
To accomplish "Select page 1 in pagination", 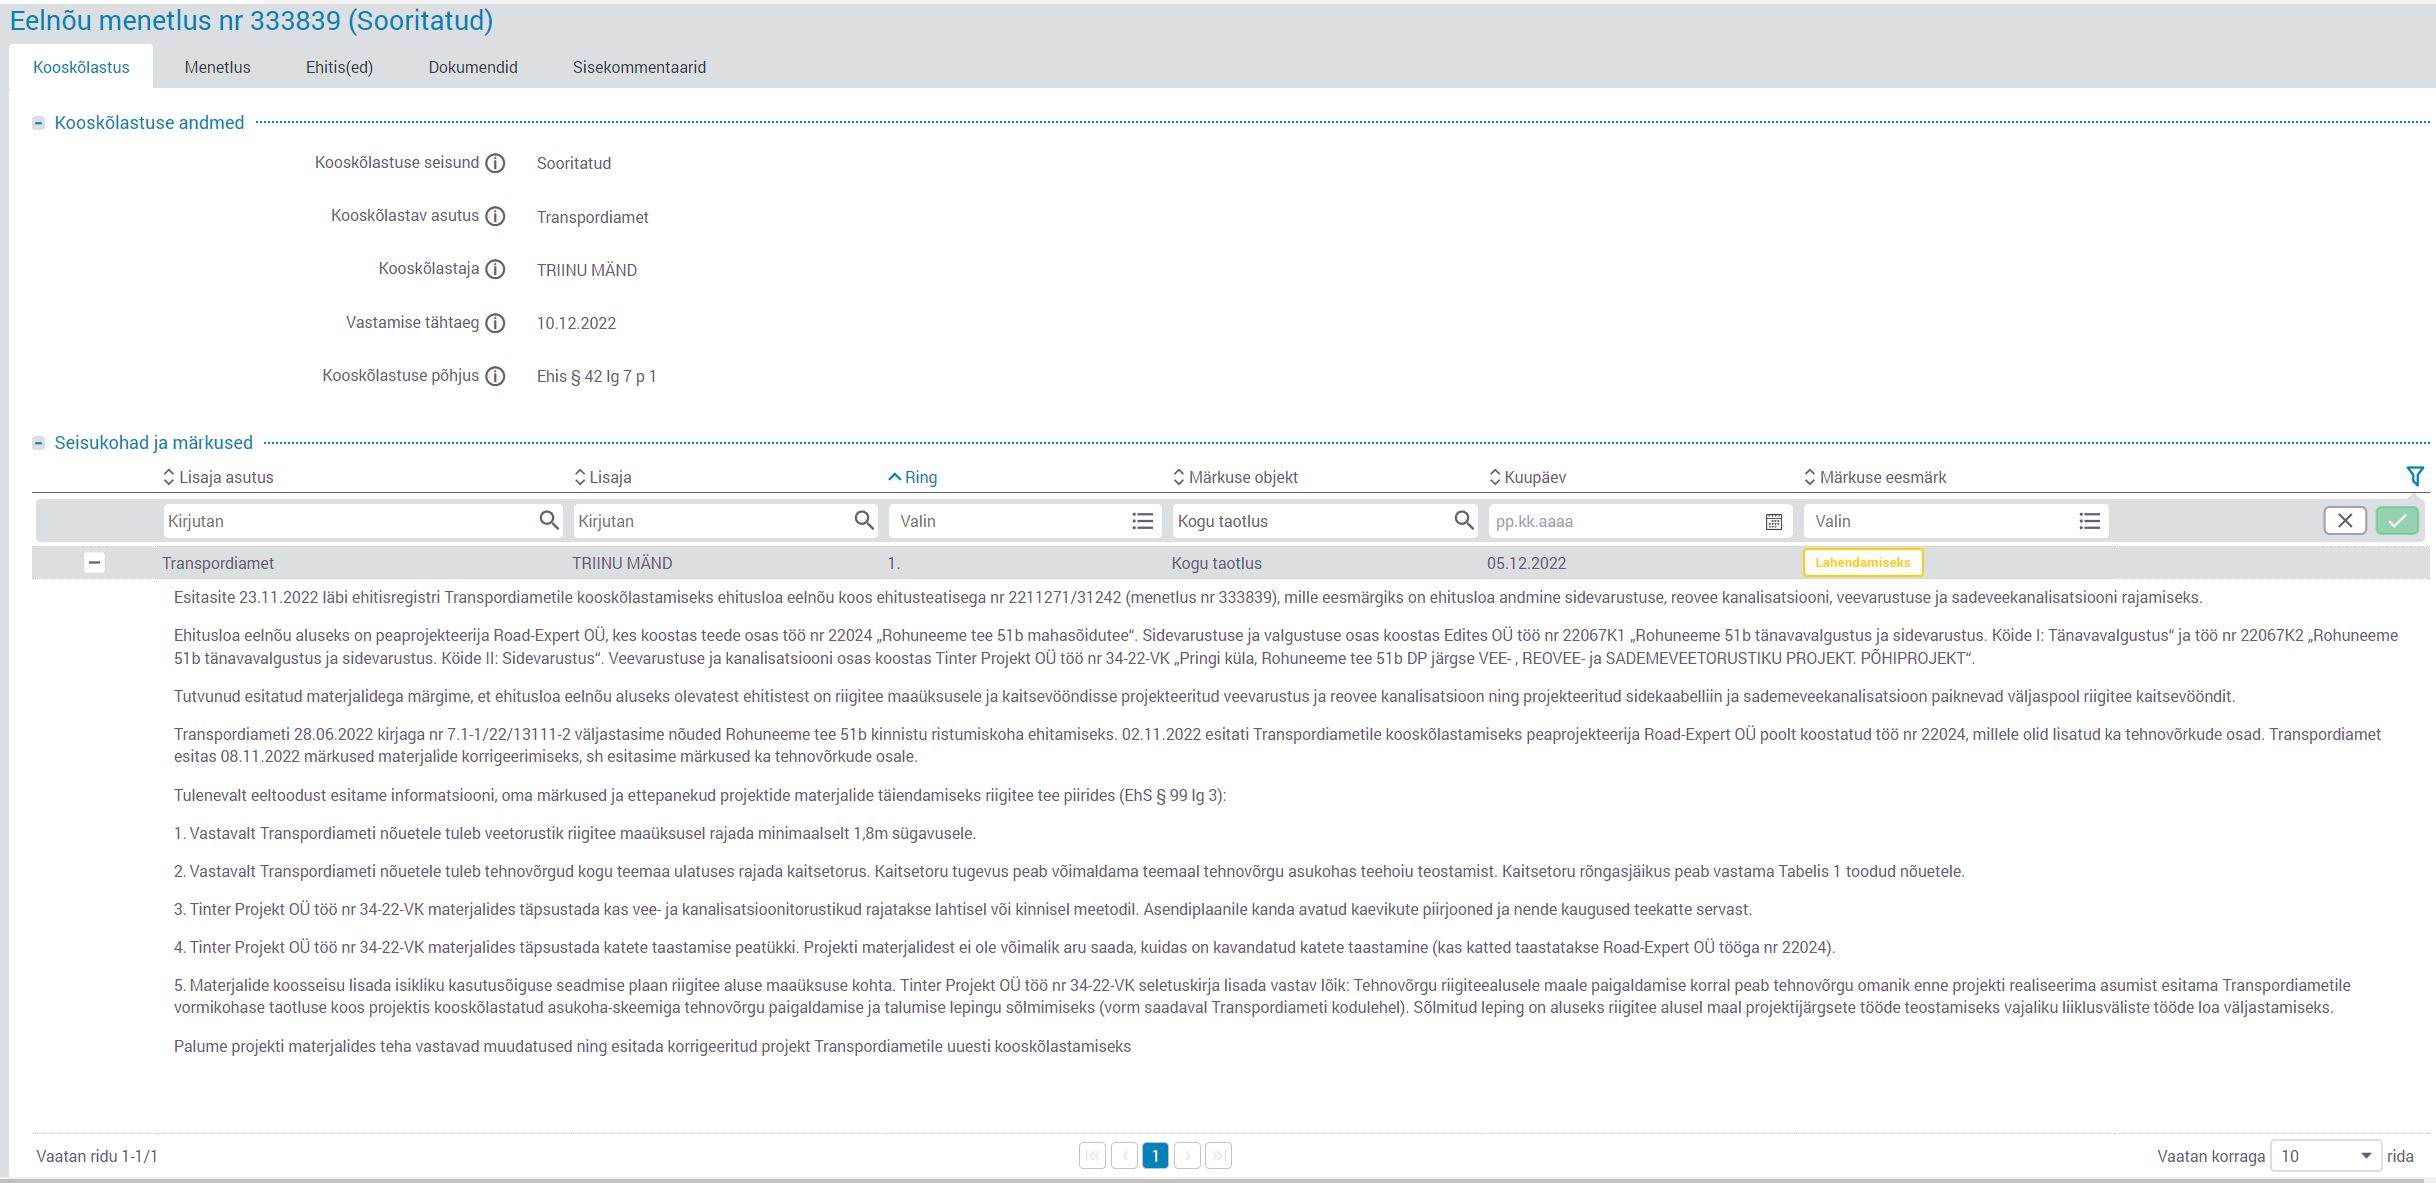I will pos(1155,1156).
